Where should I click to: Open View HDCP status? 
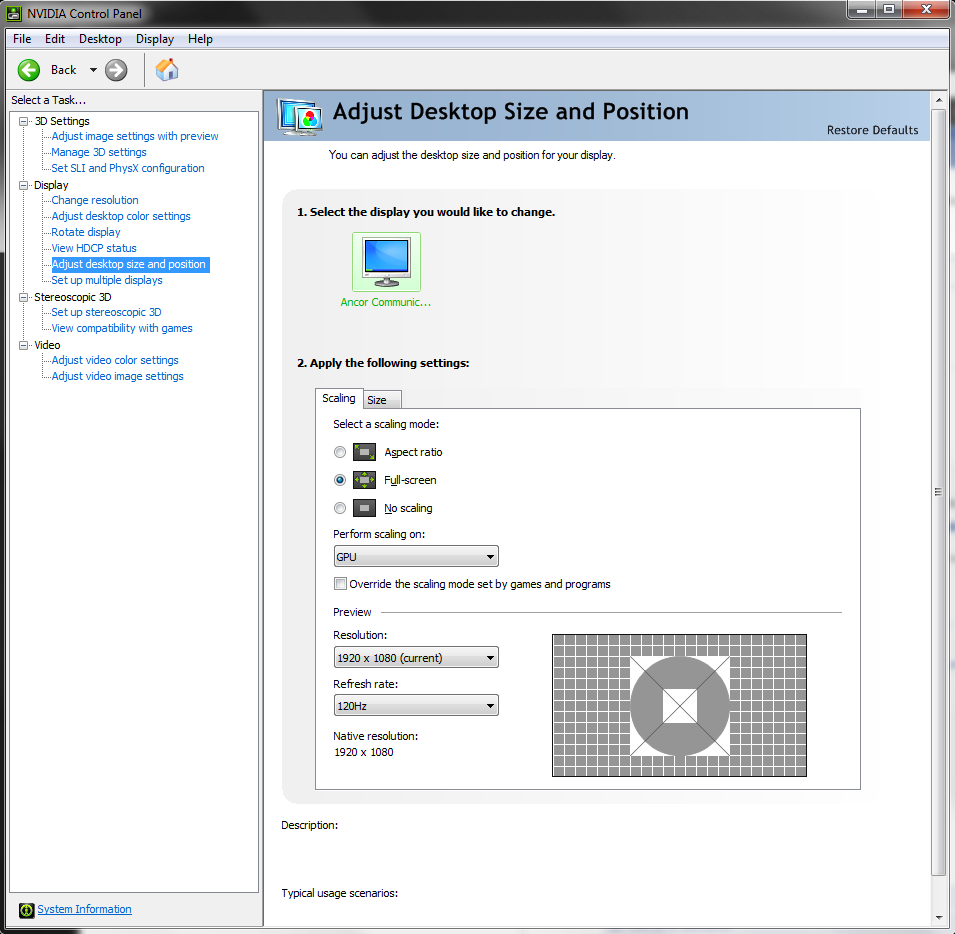pos(94,248)
